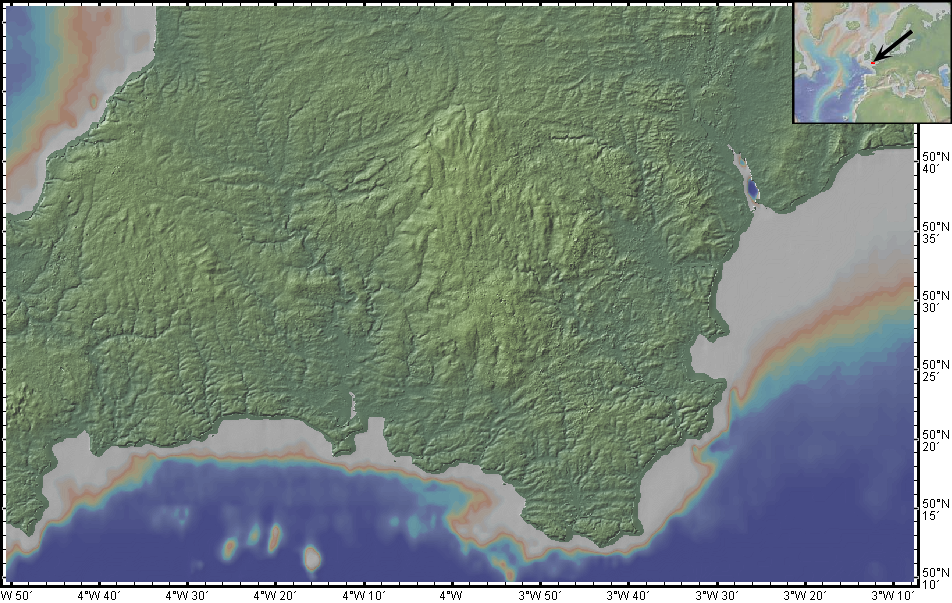952x603 pixels.
Task: Click the inset overview map thumbnail
Action: pyautogui.click(x=871, y=62)
